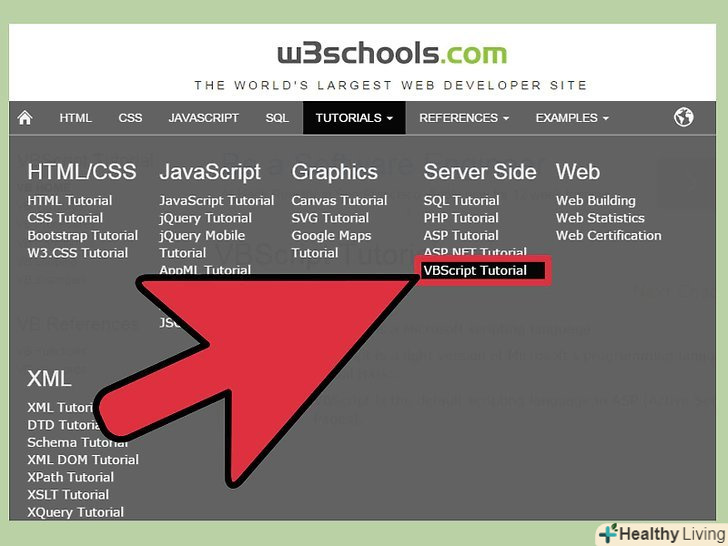Open Canvas Tutorial link
The width and height of the screenshot is (728, 546).
tap(339, 201)
